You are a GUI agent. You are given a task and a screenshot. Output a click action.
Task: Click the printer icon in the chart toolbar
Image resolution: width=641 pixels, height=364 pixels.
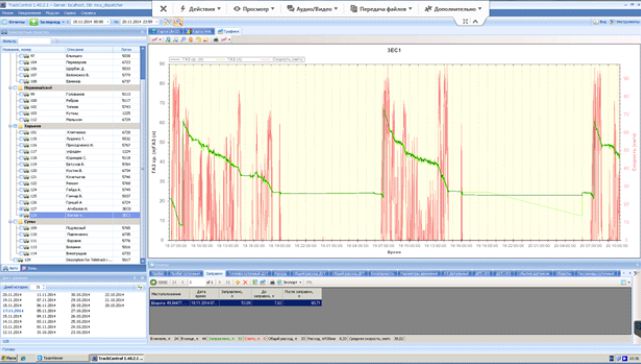216,40
